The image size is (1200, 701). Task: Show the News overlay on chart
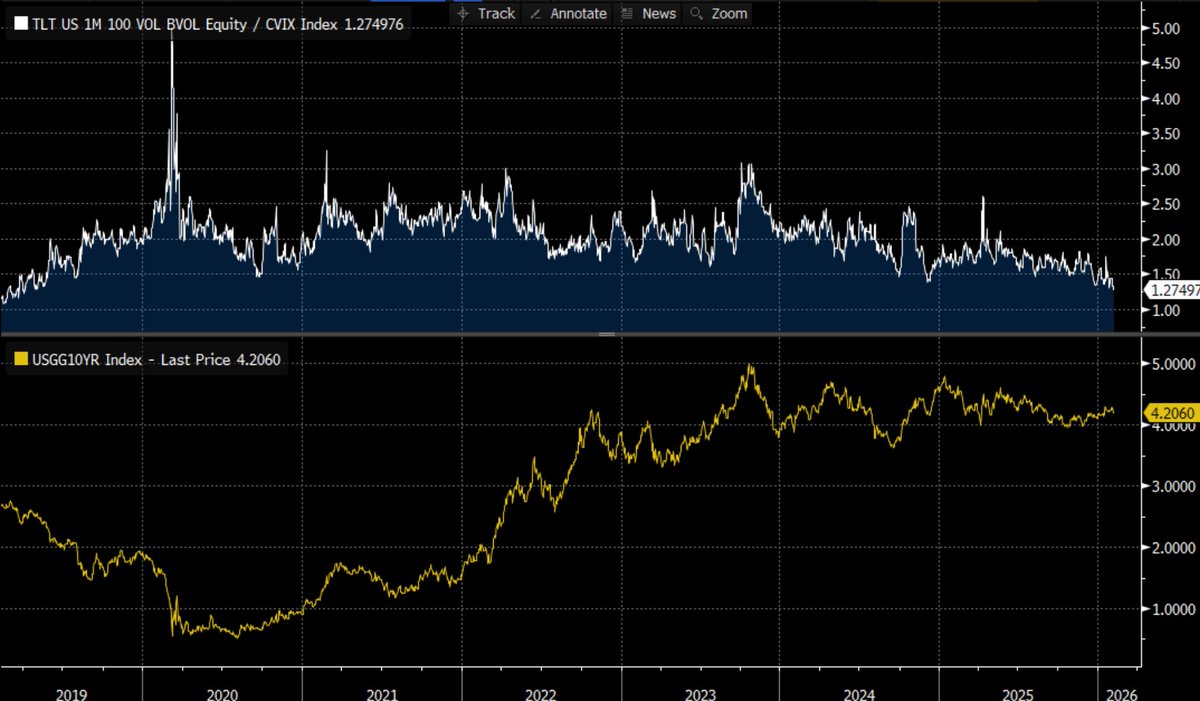point(648,13)
